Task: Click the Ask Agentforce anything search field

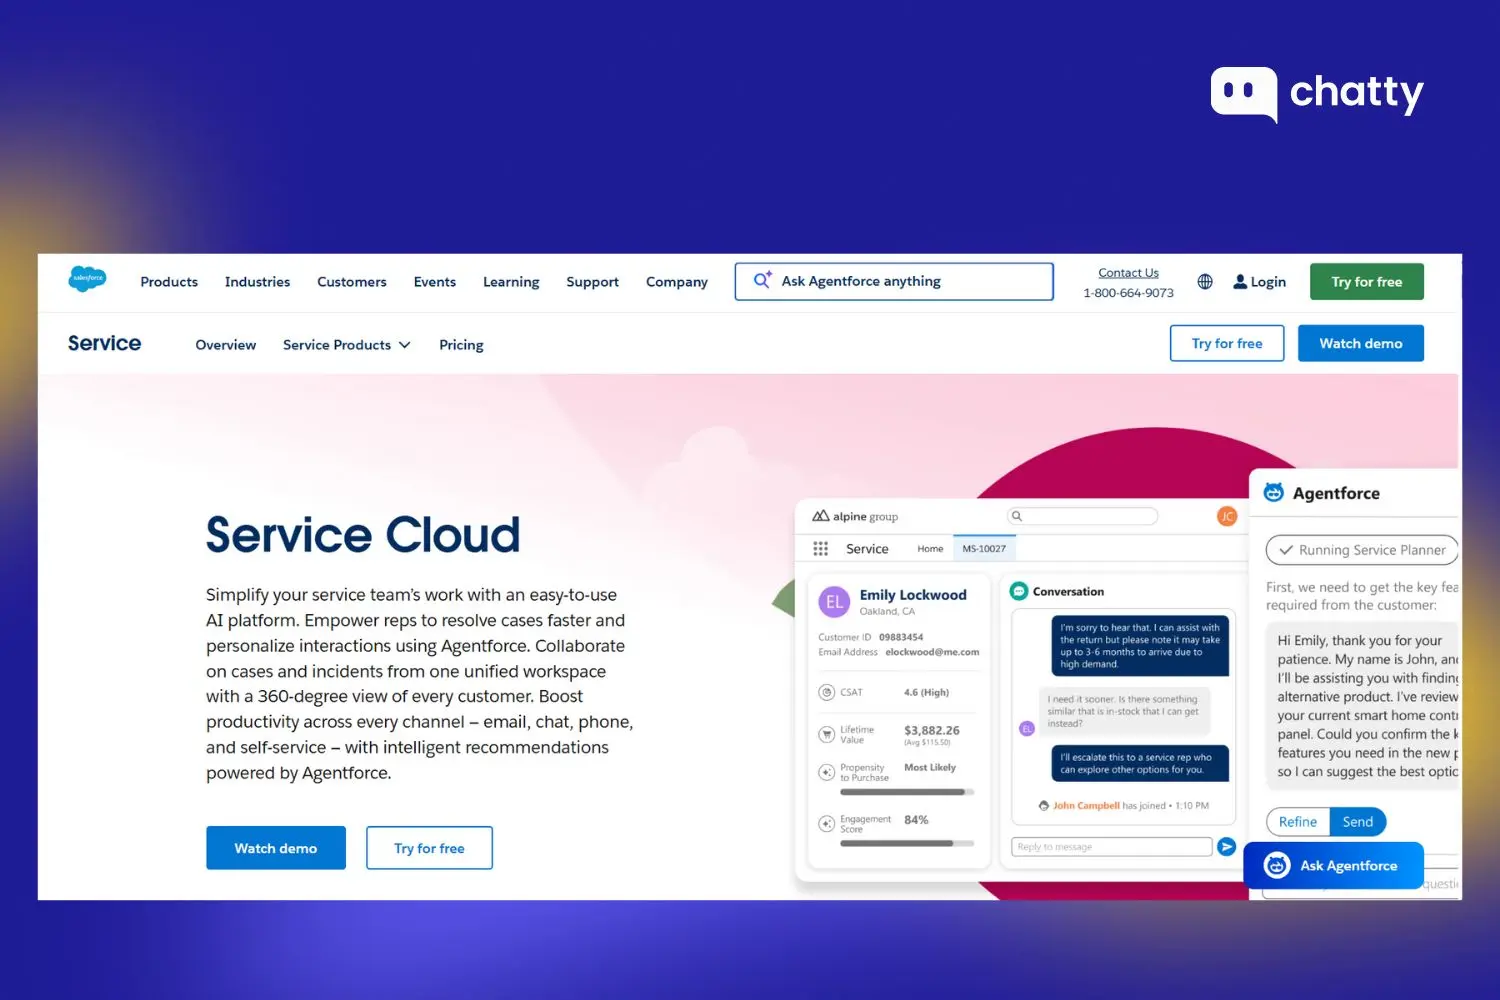Action: [x=894, y=281]
